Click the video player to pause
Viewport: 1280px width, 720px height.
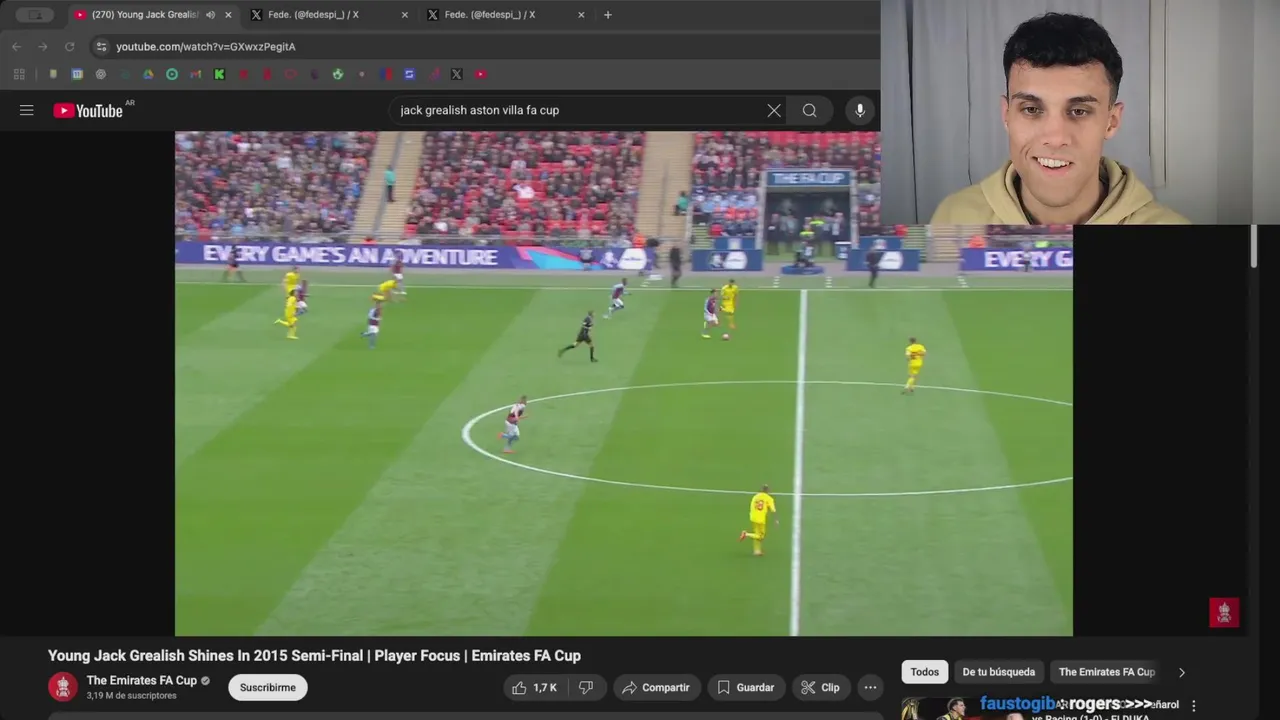click(x=624, y=383)
